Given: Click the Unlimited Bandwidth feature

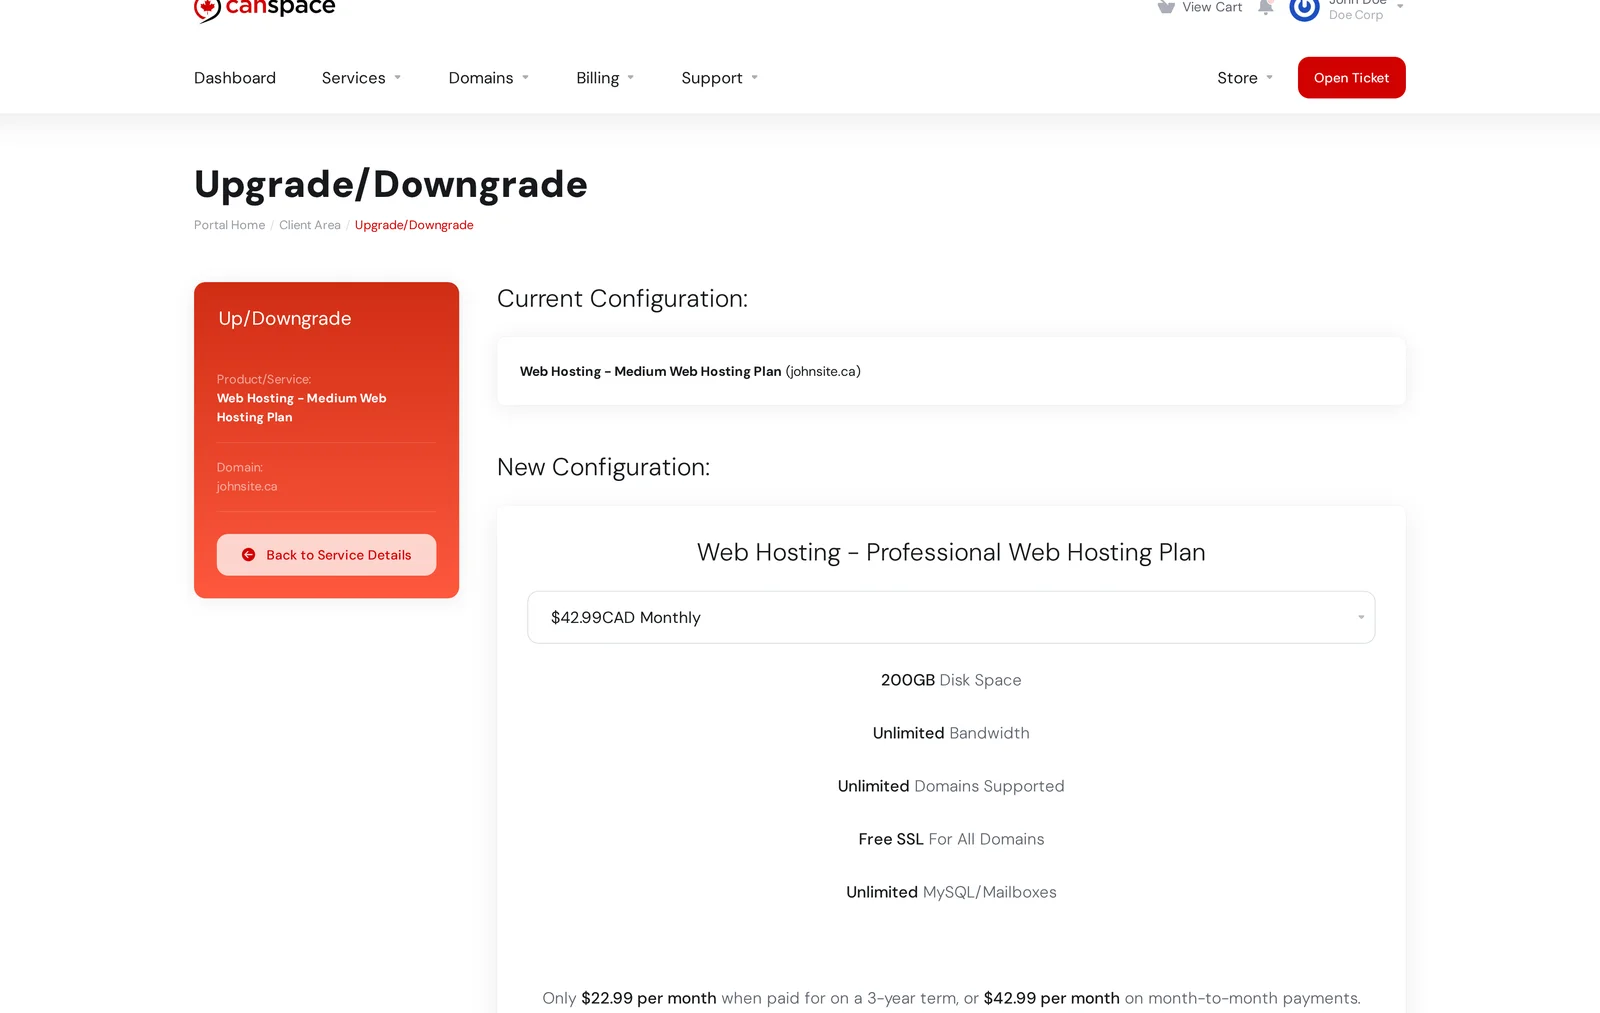Looking at the screenshot, I should [951, 733].
